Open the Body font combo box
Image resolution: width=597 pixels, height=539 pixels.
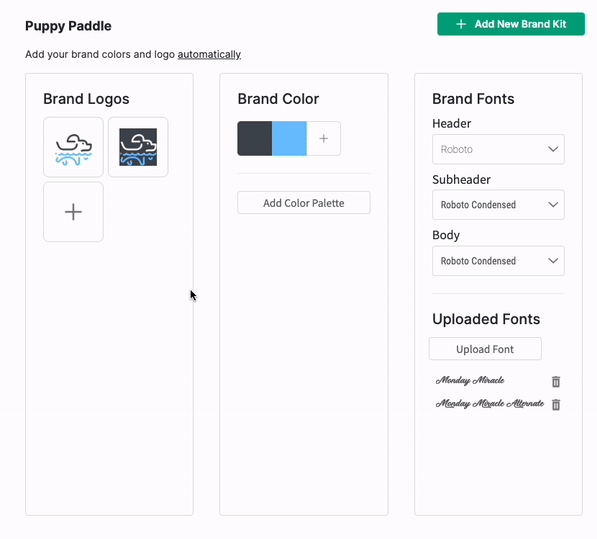(x=498, y=261)
